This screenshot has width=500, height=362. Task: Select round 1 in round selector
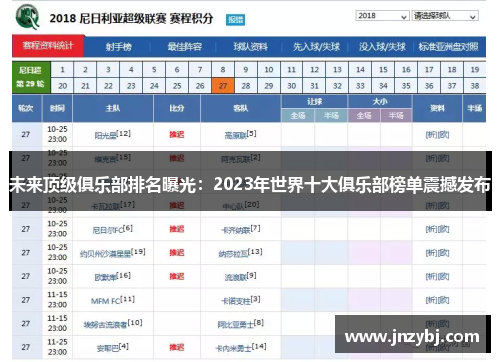62,70
